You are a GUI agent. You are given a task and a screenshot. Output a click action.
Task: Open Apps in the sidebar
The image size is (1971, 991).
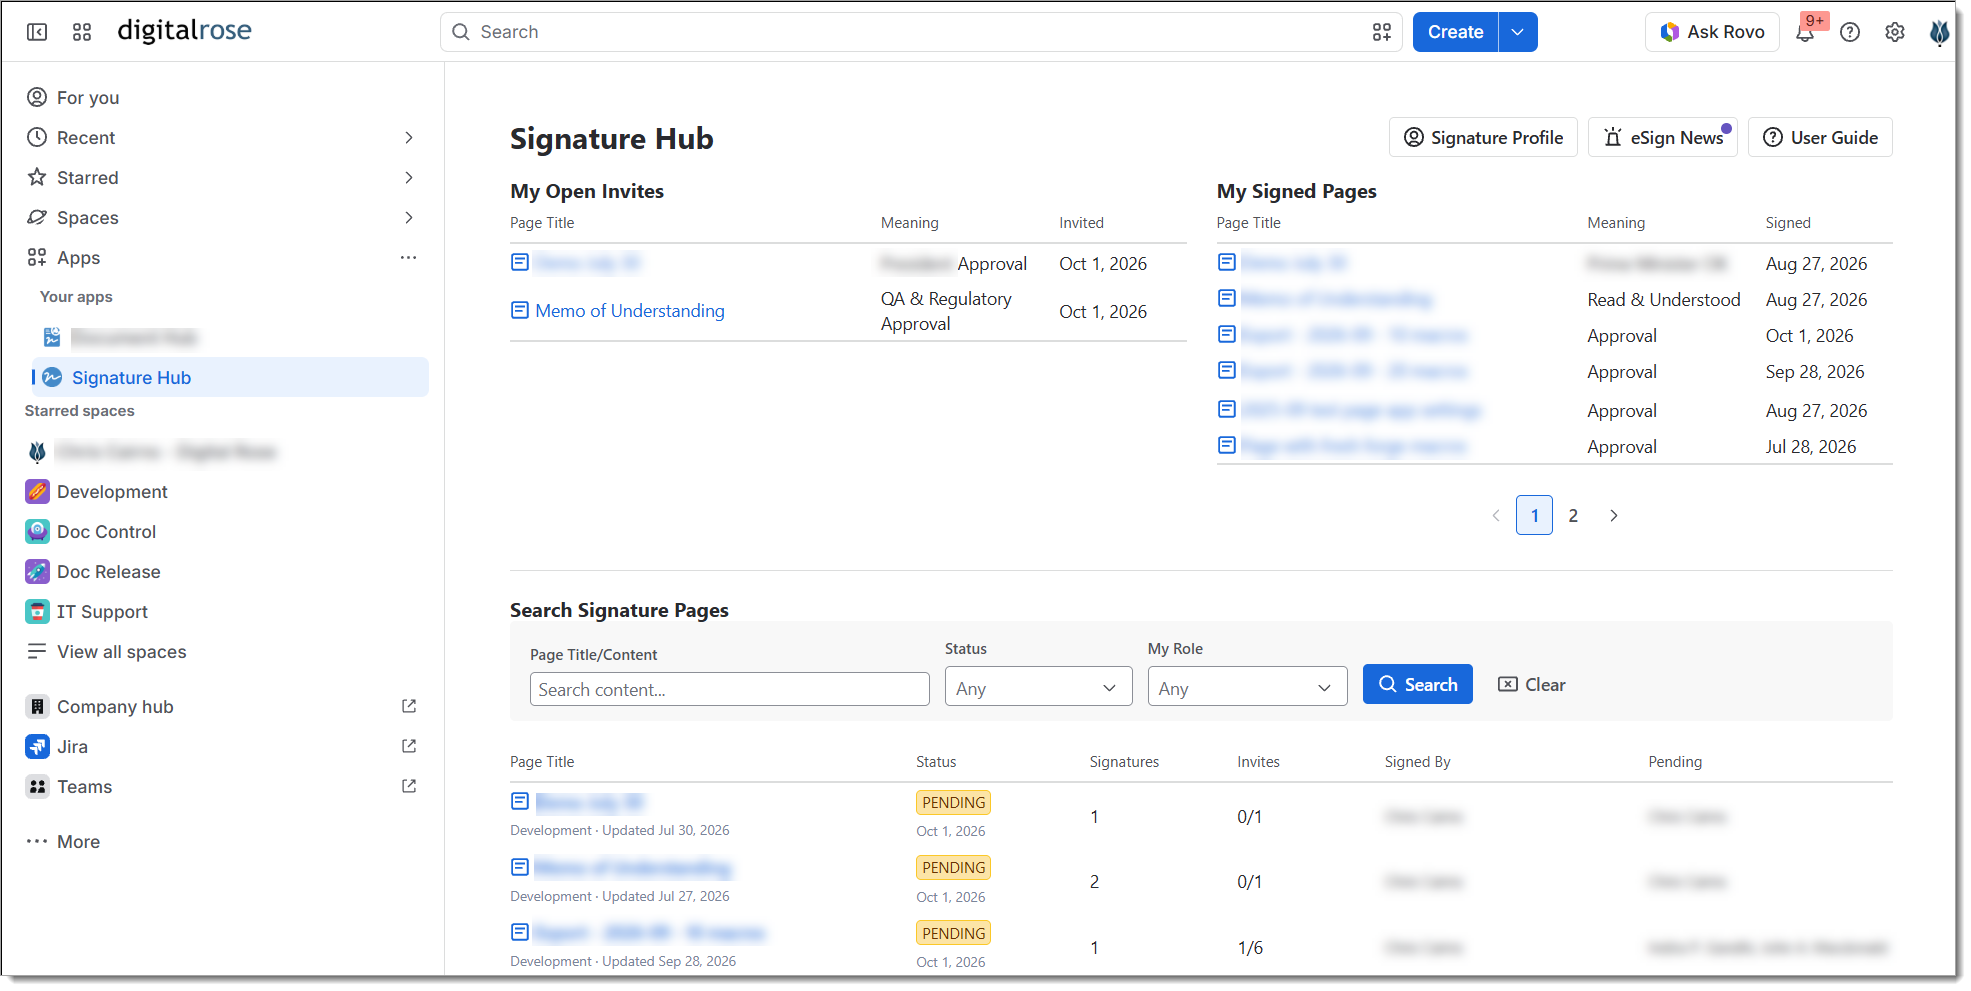(78, 257)
